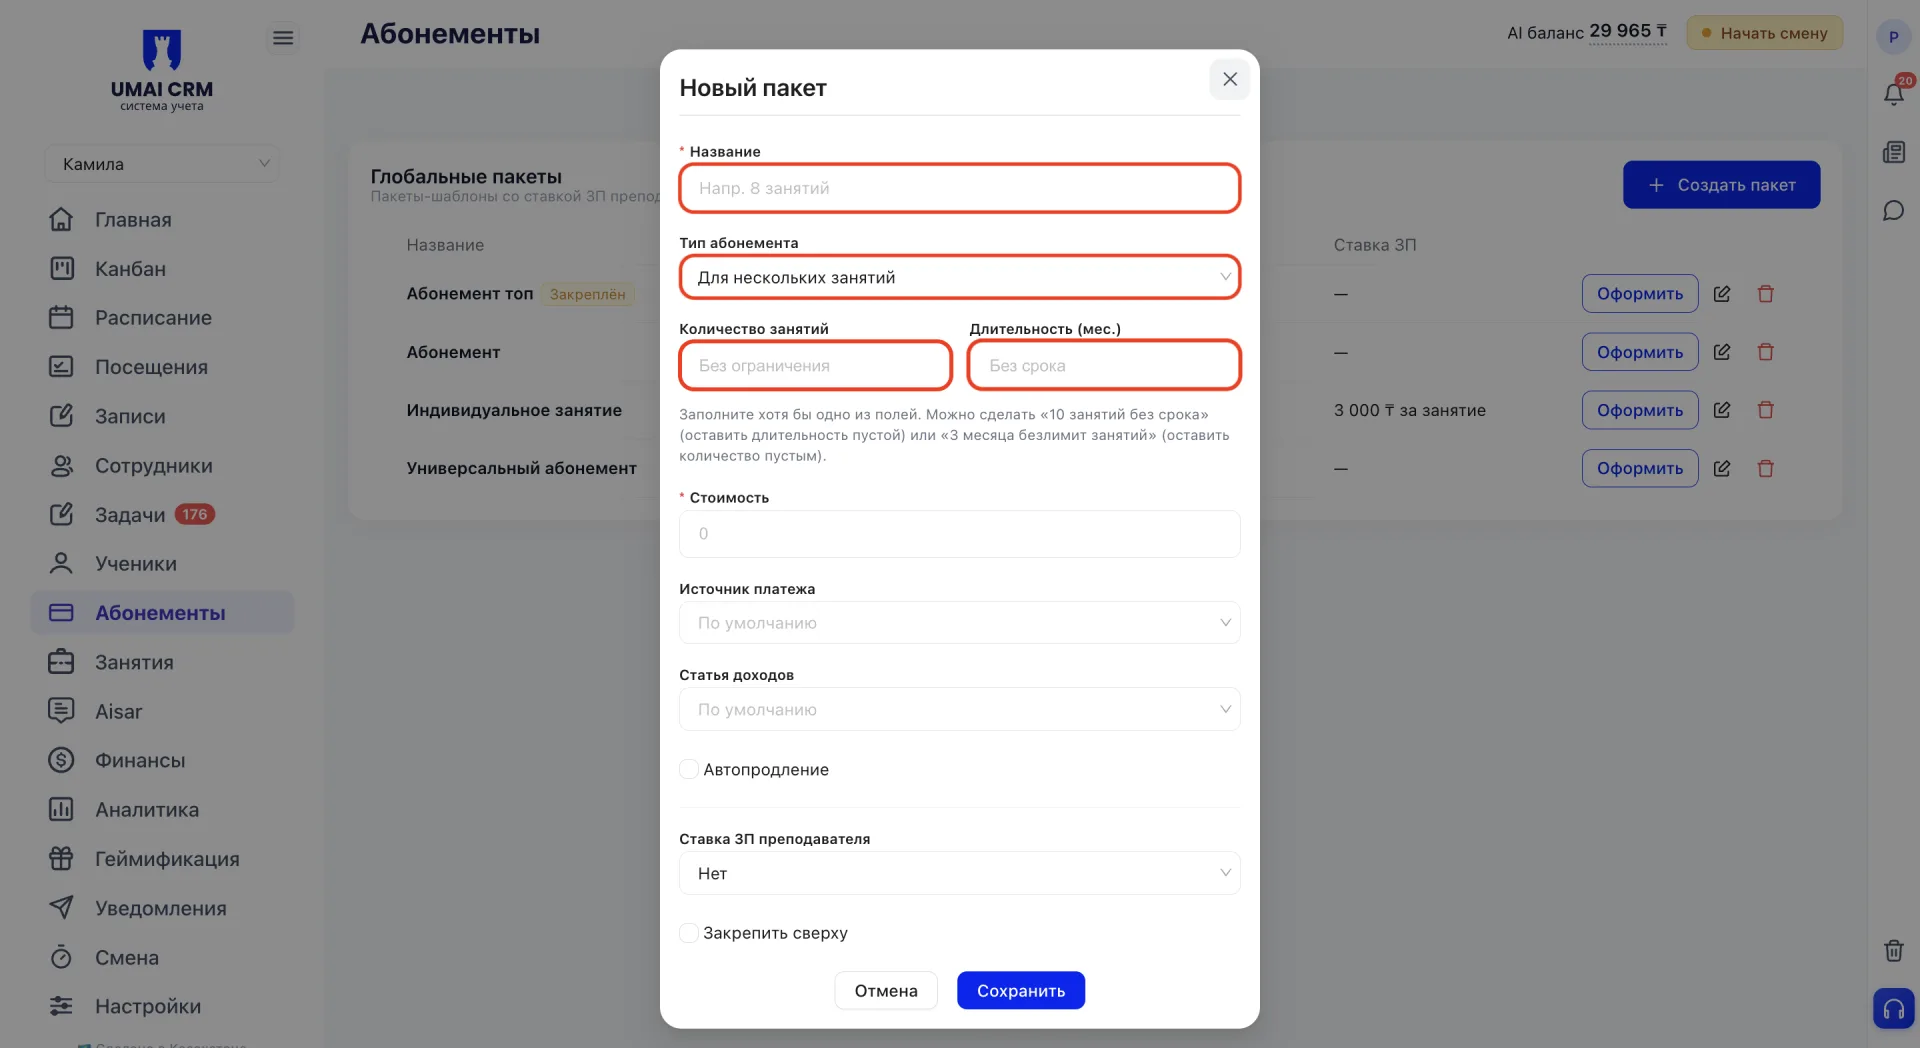Edit the Индивидуальное занятие package

(x=1722, y=410)
